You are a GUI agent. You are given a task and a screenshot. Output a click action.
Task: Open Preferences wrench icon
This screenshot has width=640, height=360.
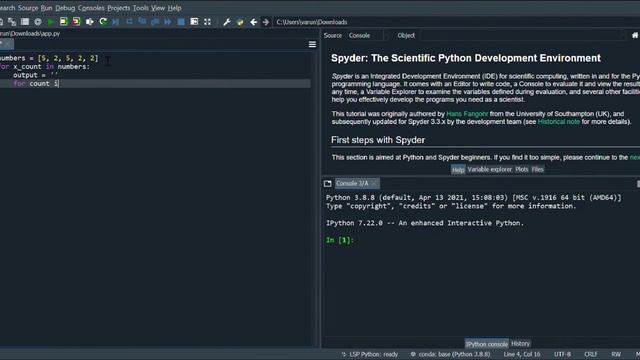click(227, 22)
